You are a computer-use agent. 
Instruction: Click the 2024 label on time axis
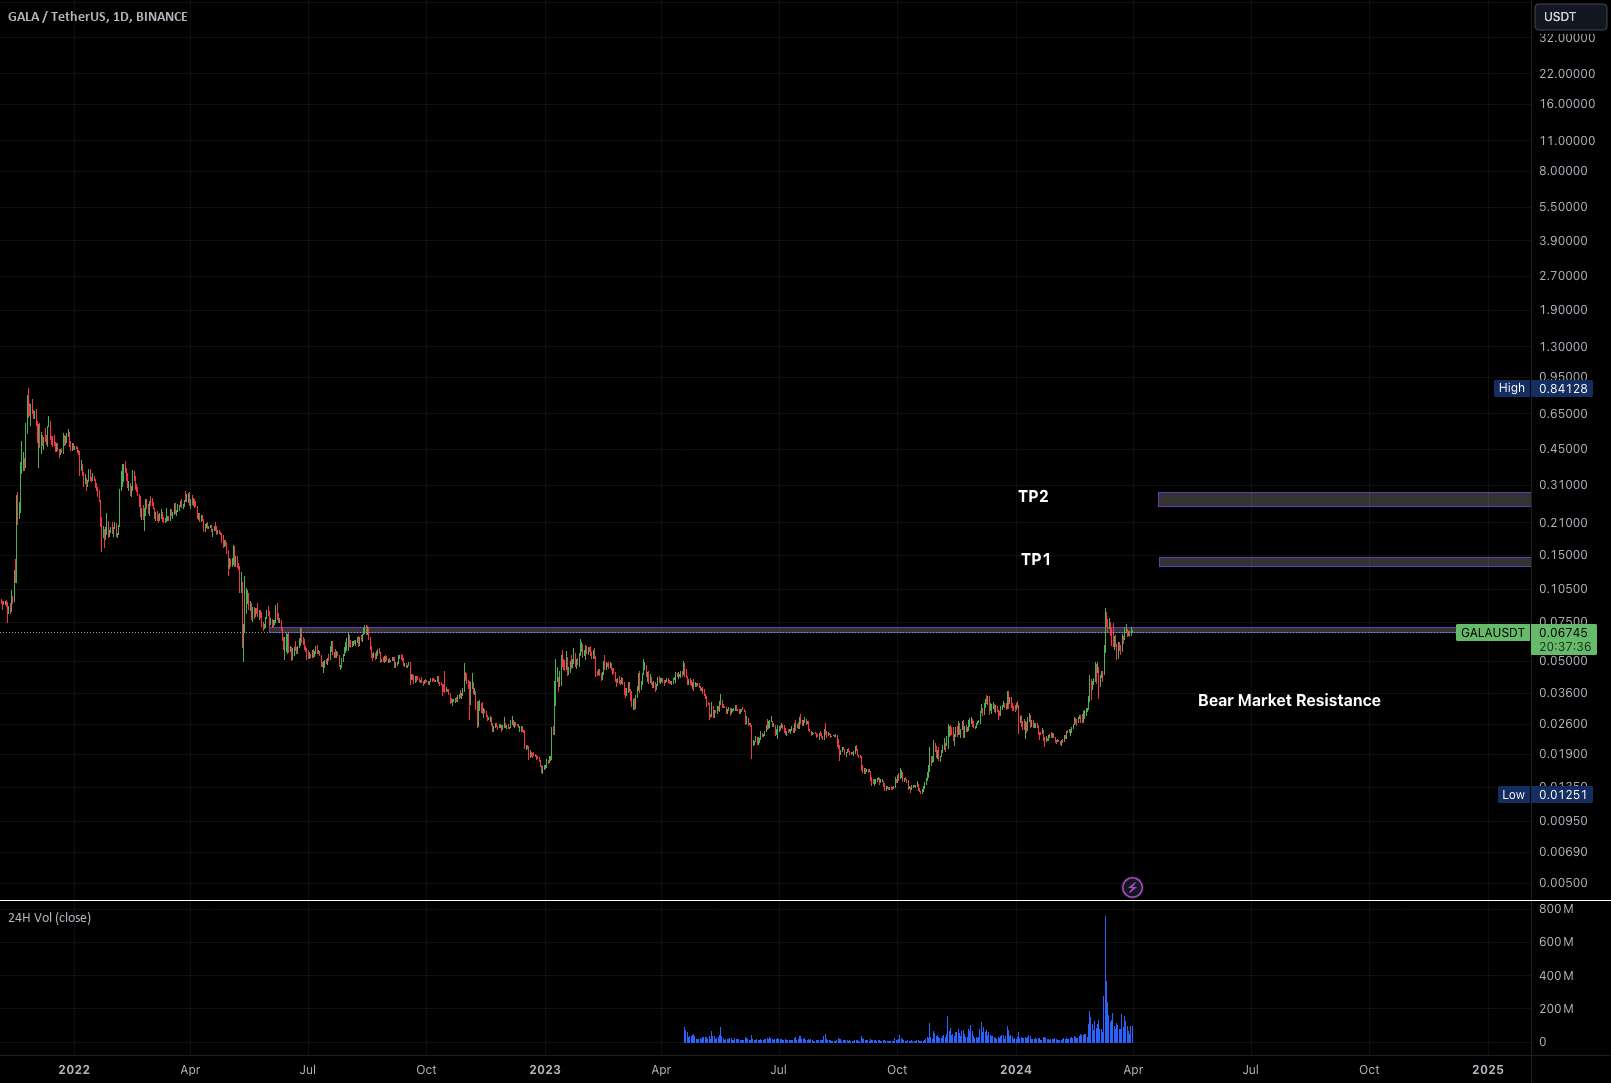(x=1016, y=1069)
